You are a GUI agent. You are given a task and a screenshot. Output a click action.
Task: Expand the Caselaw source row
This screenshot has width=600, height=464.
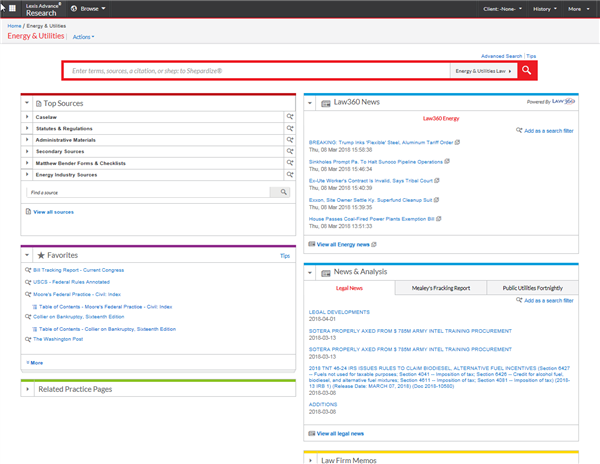click(x=27, y=117)
